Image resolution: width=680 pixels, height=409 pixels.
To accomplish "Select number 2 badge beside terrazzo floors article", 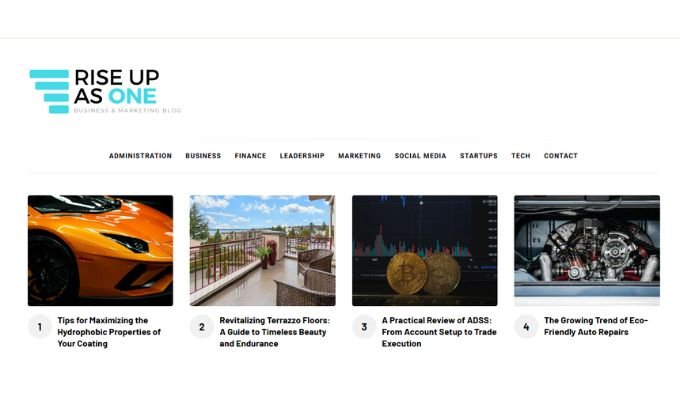I will tap(202, 327).
